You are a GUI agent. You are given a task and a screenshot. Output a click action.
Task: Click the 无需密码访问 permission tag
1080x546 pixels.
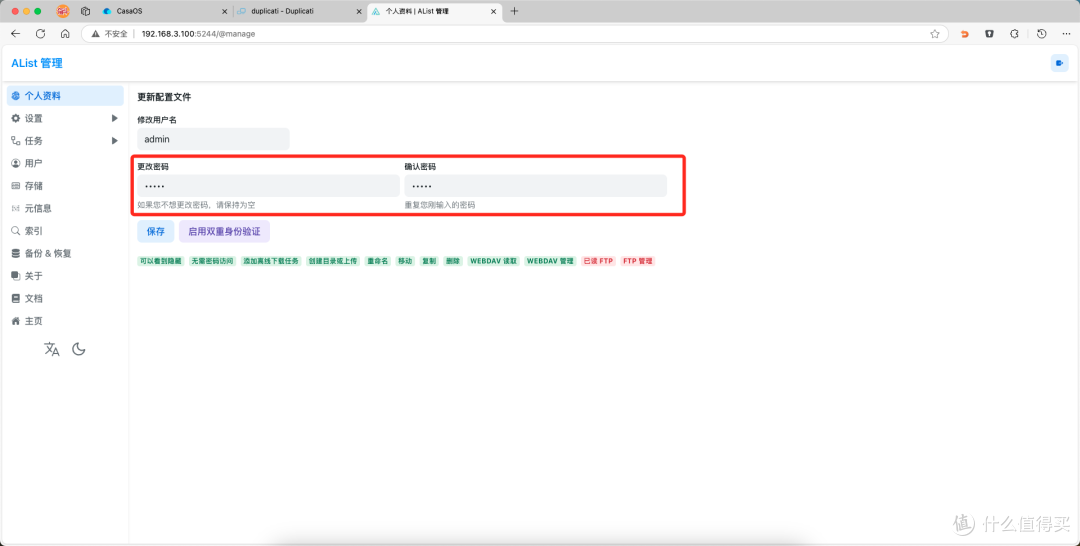click(212, 261)
